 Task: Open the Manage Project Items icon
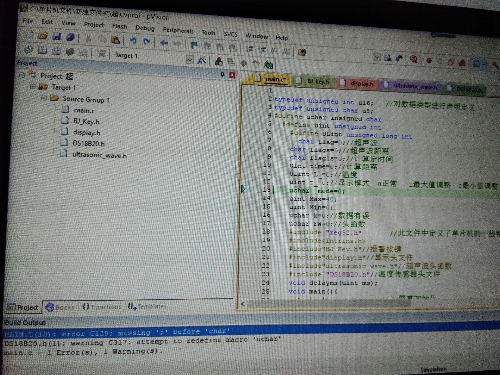click(219, 61)
